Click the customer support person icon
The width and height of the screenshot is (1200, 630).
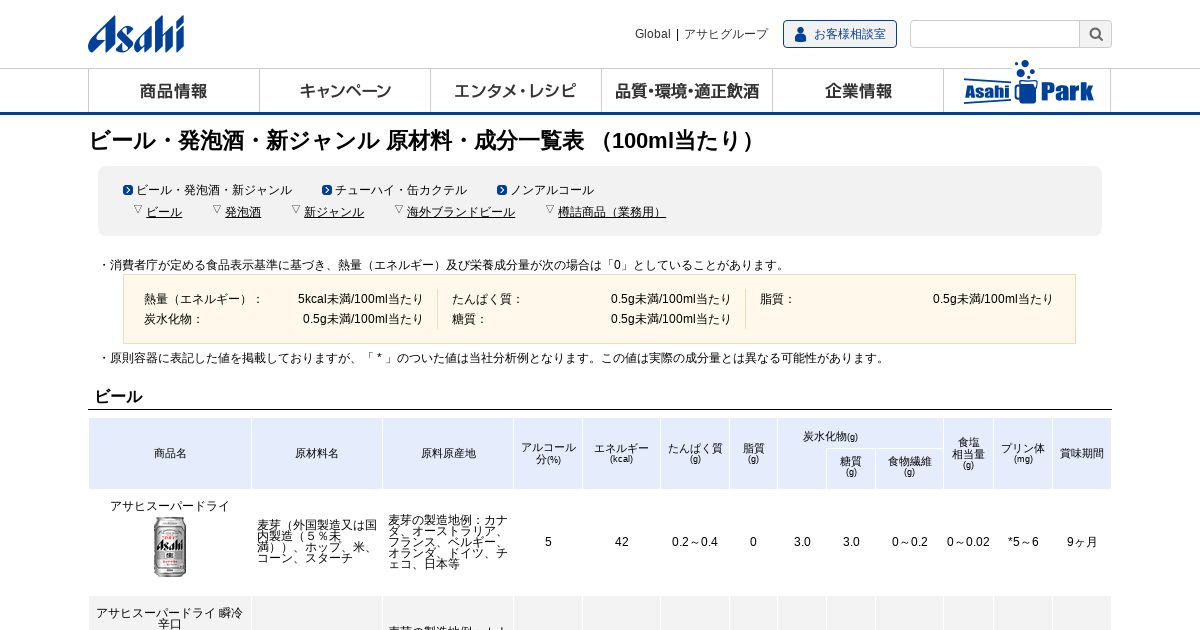pyautogui.click(x=800, y=34)
